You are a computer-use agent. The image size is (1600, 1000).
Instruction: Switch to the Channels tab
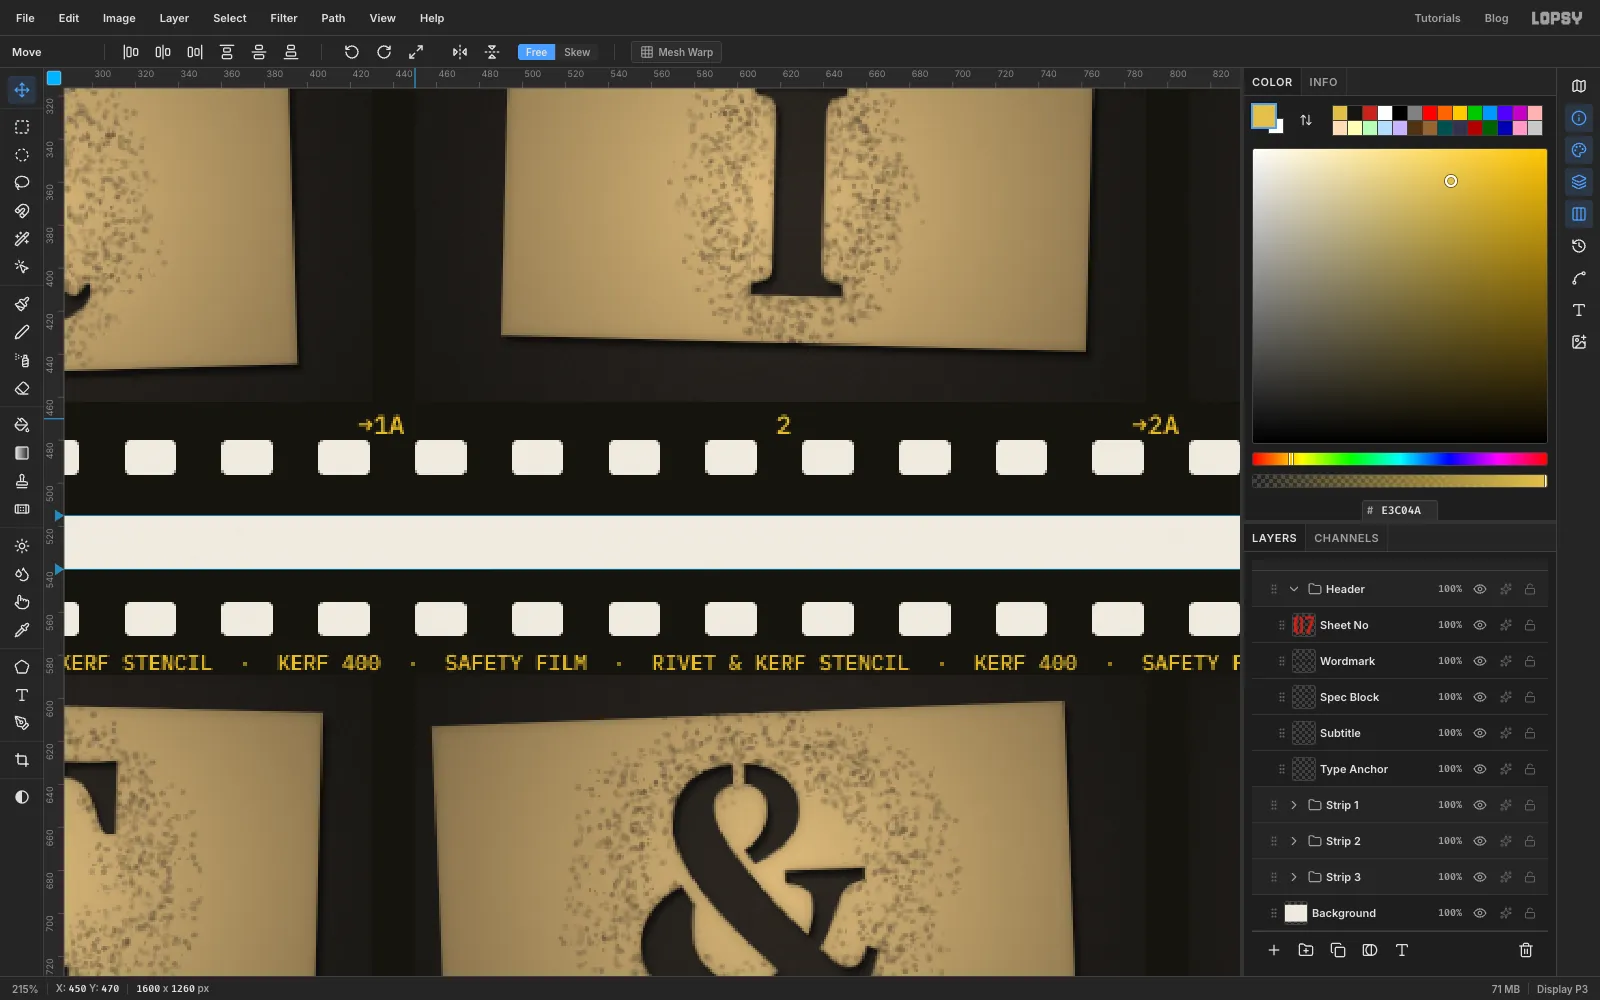[1346, 538]
